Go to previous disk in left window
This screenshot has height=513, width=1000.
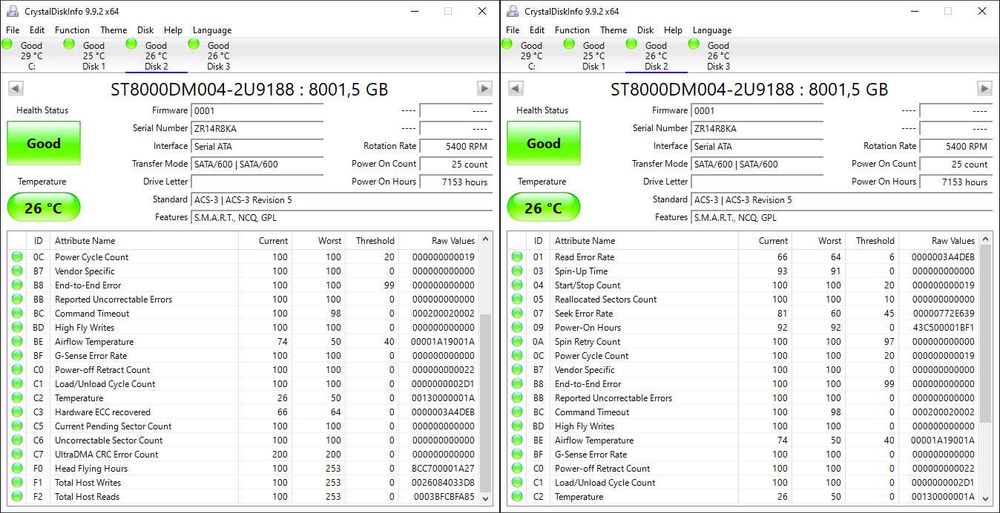(16, 89)
